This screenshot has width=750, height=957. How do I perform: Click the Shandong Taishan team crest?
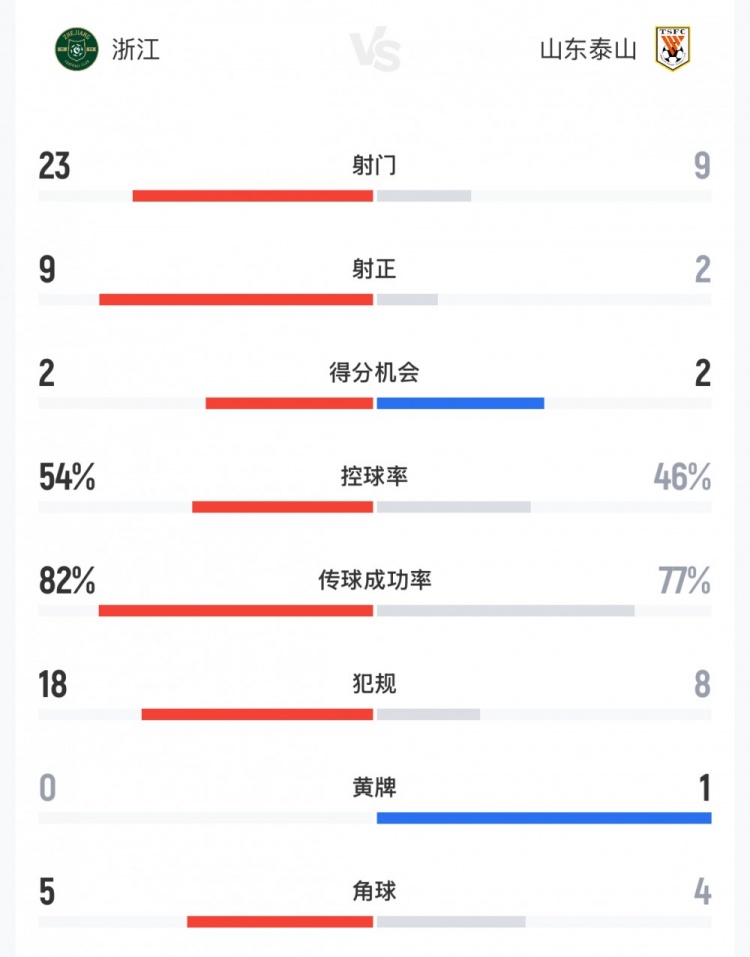pos(672,49)
